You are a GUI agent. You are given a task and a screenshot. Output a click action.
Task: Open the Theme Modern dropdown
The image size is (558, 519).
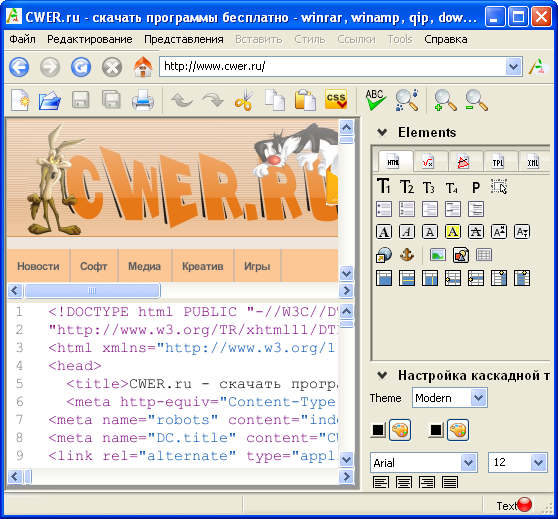[x=478, y=398]
